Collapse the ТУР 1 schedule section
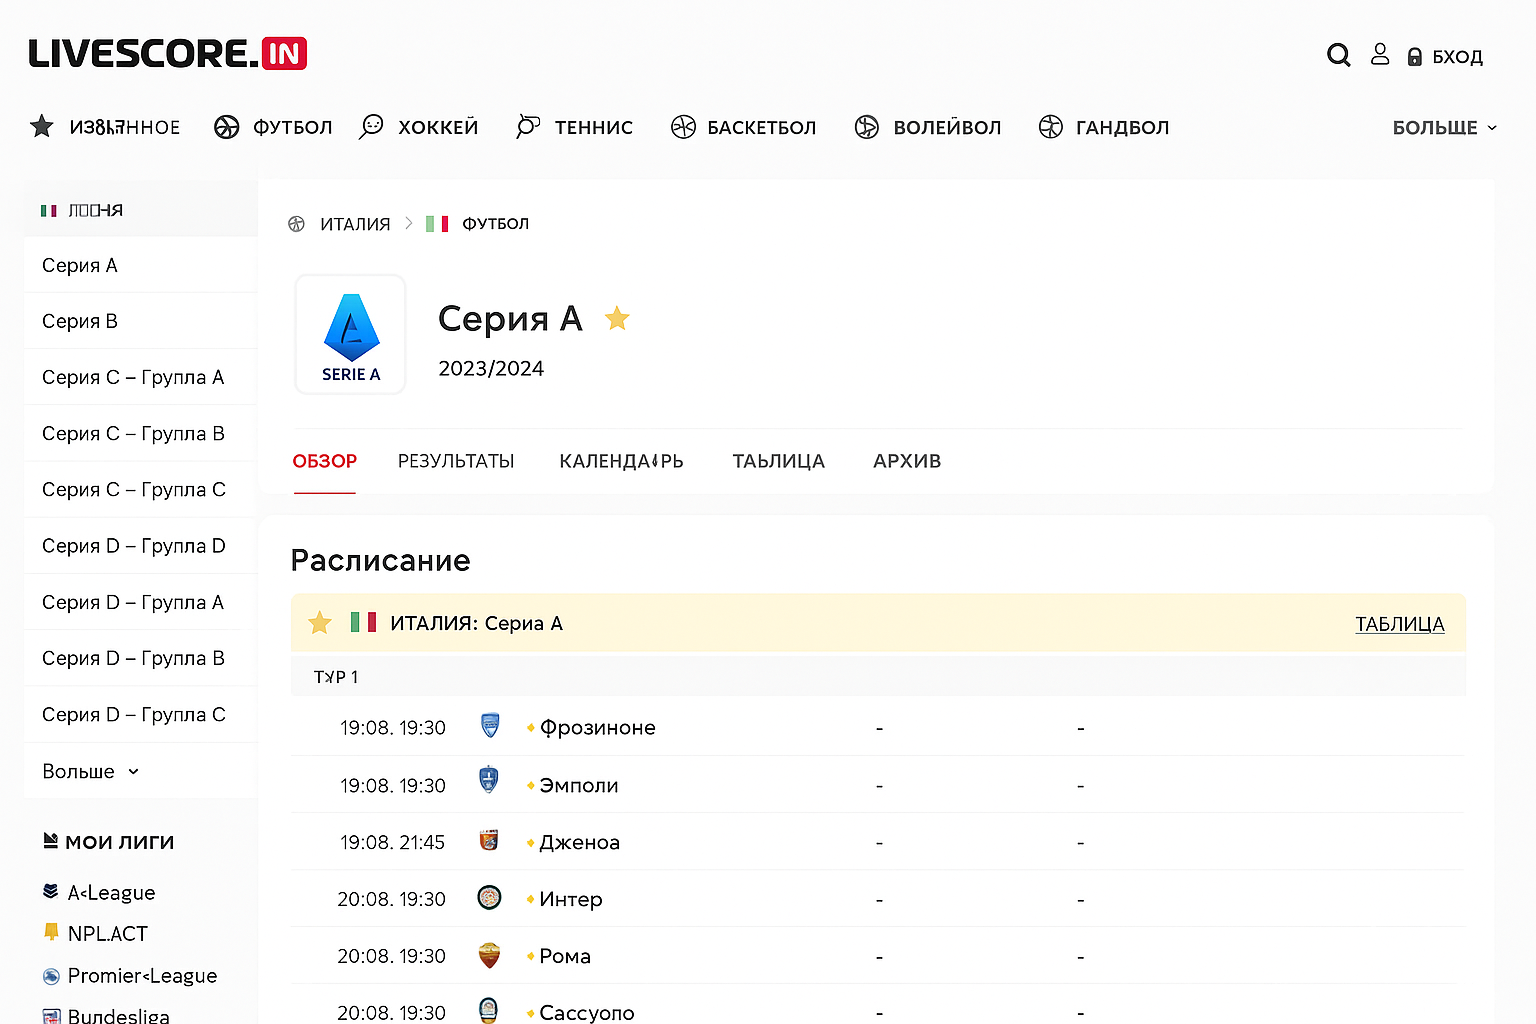Viewport: 1536px width, 1024px height. coord(336,676)
